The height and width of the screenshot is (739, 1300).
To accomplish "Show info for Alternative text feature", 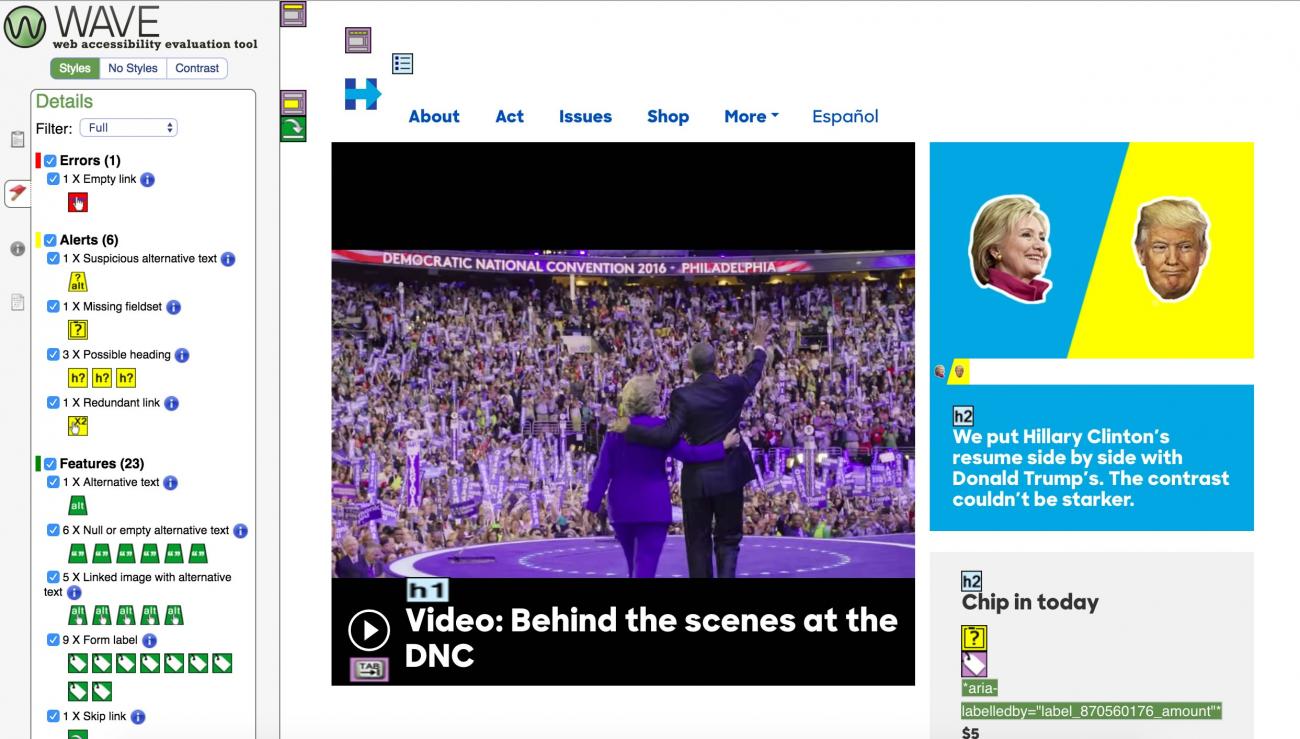I will pos(170,483).
